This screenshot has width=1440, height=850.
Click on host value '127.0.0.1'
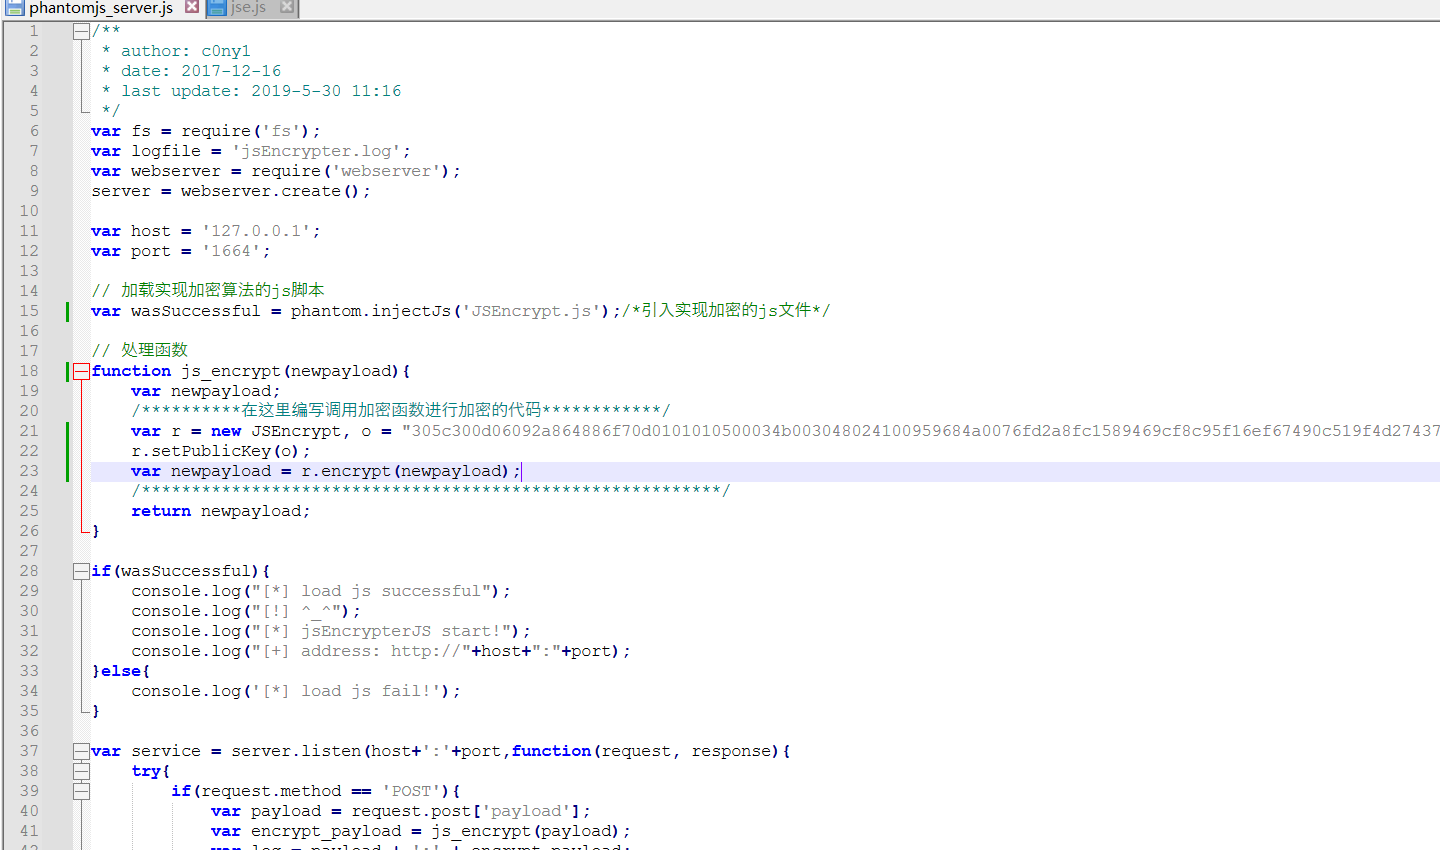[x=256, y=231]
